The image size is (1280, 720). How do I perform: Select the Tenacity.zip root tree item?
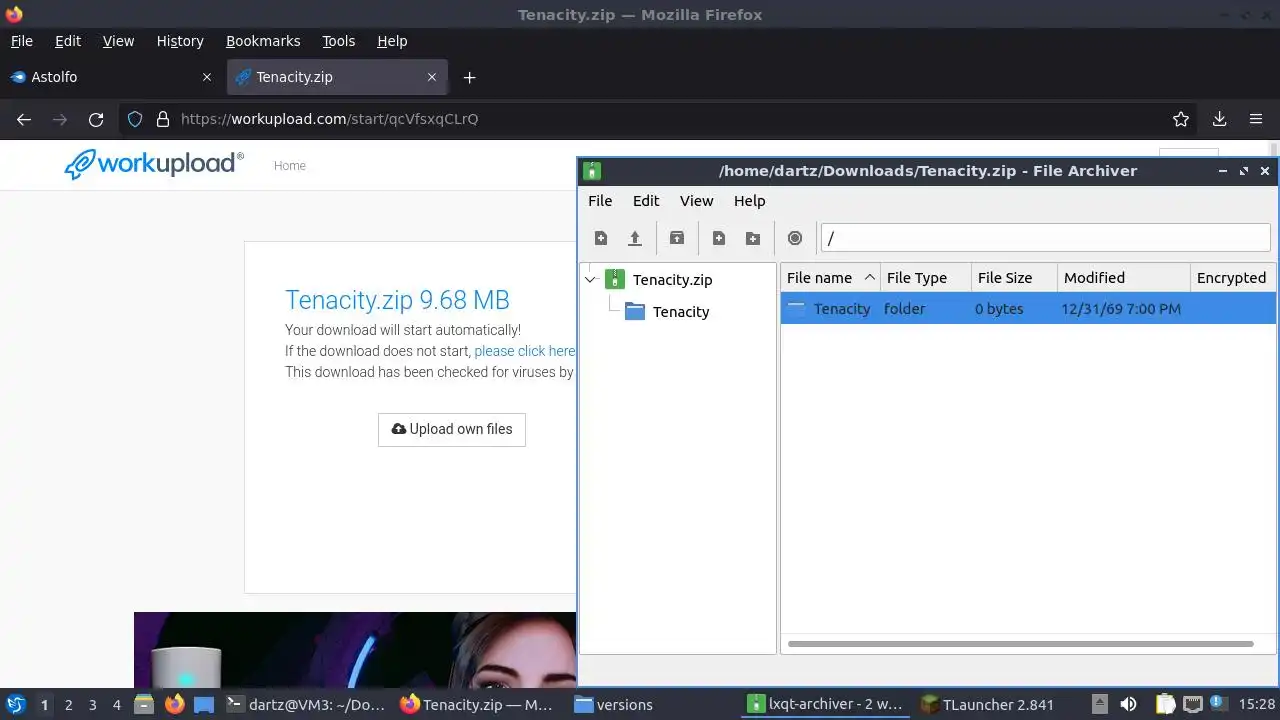click(659, 280)
